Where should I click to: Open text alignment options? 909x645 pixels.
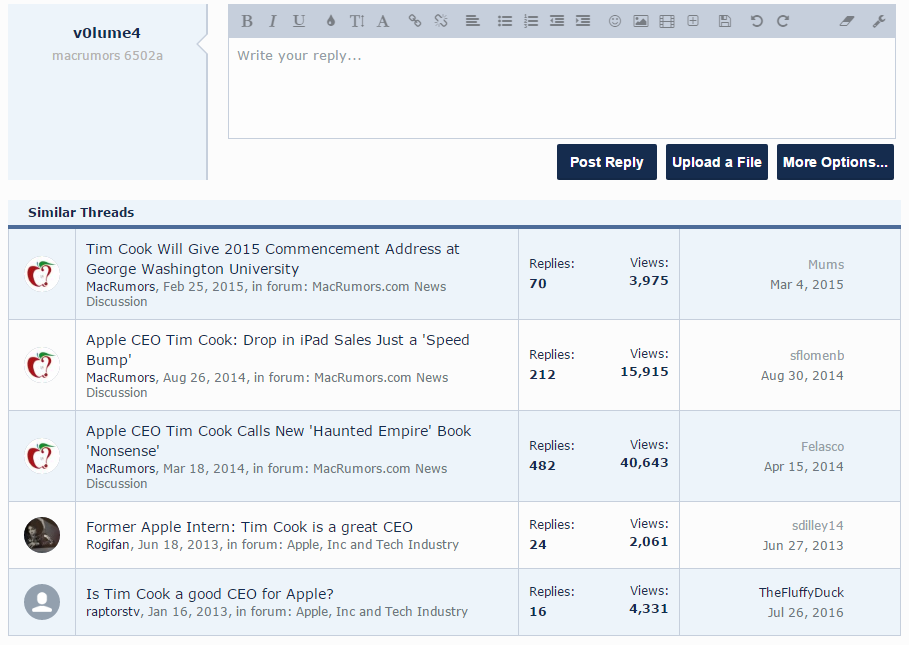point(472,21)
